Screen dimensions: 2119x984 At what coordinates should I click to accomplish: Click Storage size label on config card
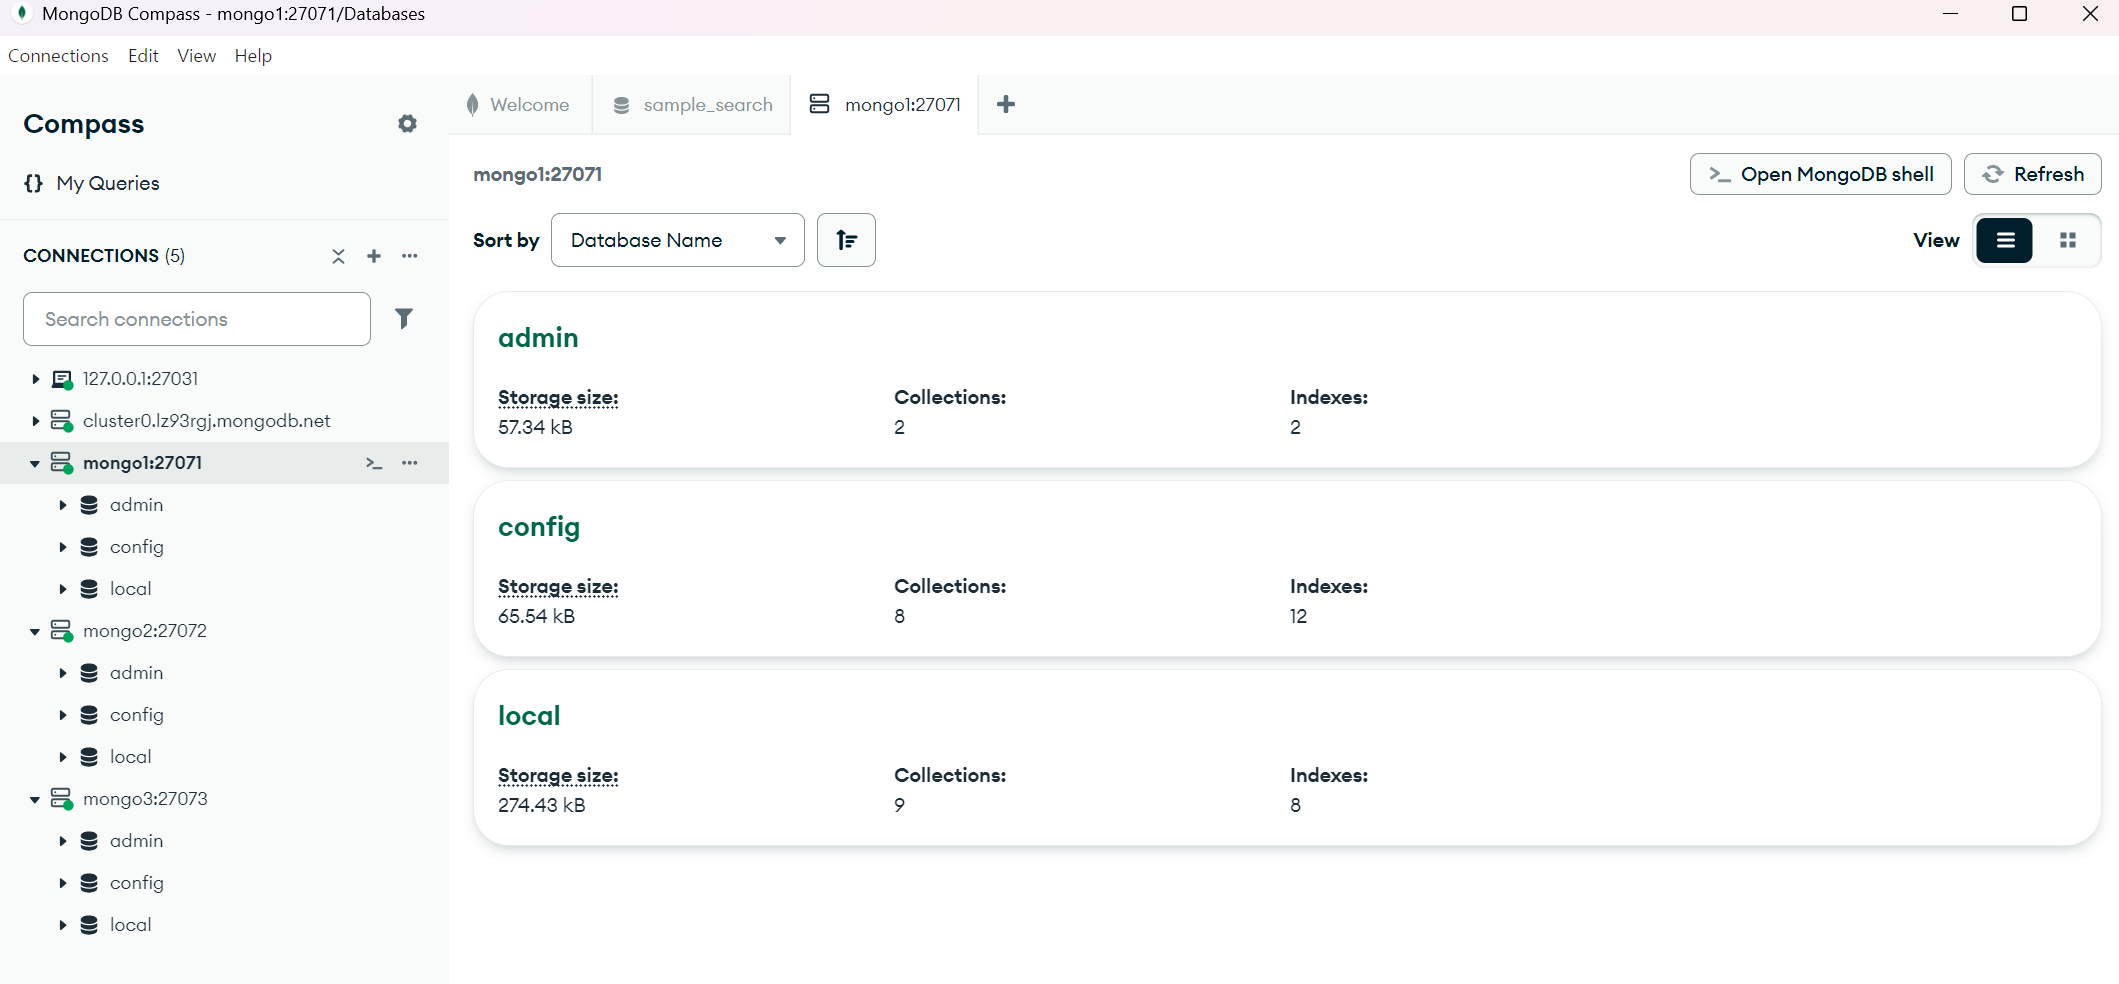(x=558, y=587)
